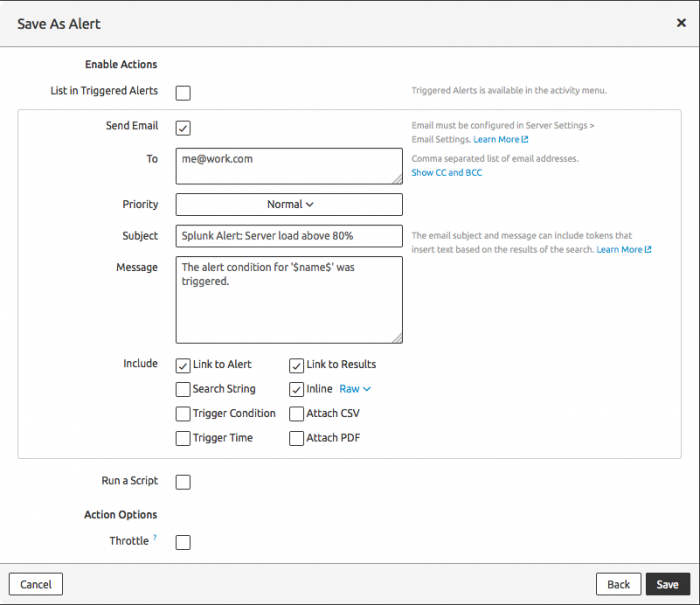Enable Trigger Condition checkbox
Screen dimensions: 700x605
click(x=183, y=414)
